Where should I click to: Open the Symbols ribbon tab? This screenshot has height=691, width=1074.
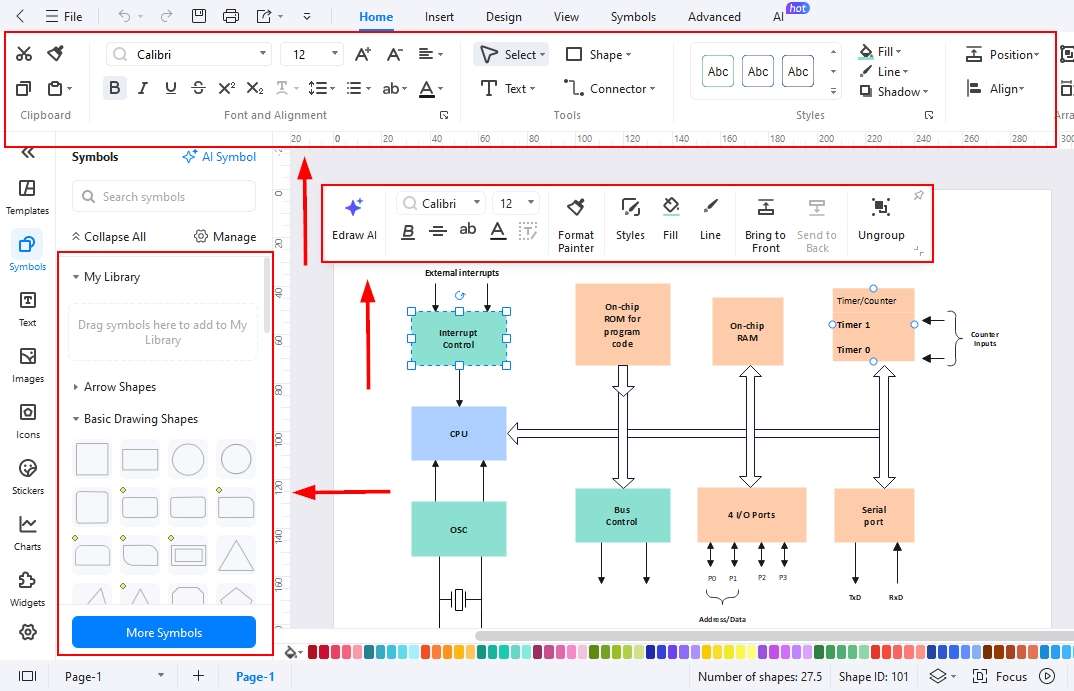coord(633,16)
